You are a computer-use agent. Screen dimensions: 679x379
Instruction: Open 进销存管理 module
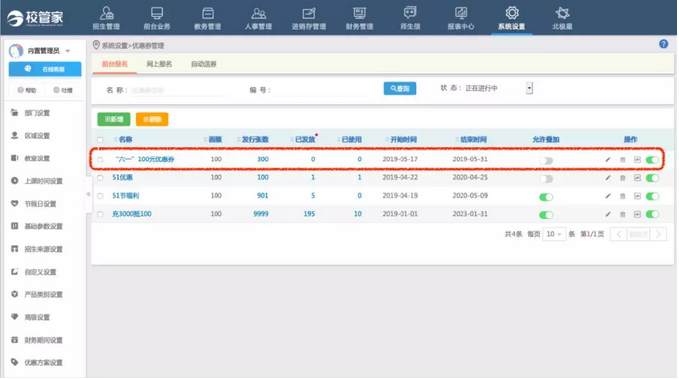point(309,18)
